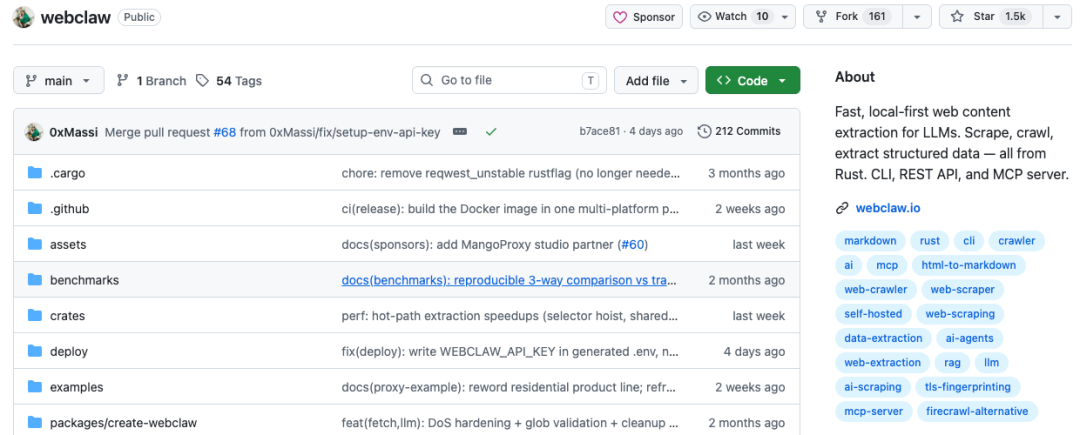Open the crates folder

(68, 316)
